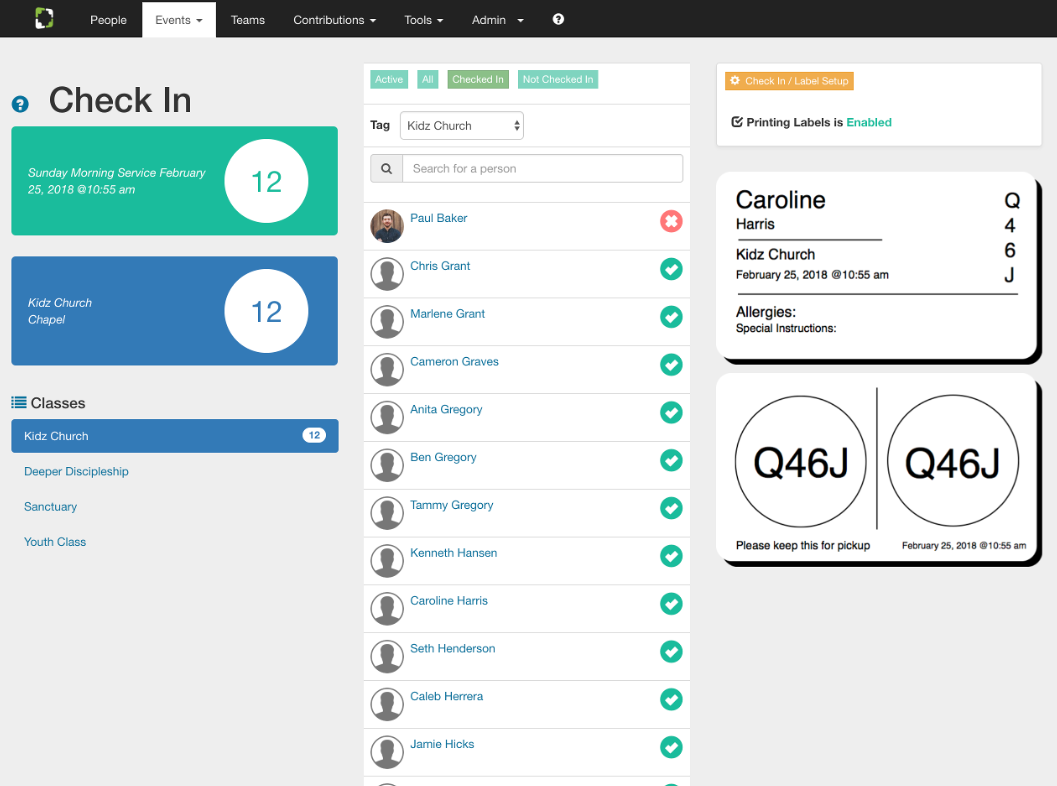The width and height of the screenshot is (1057, 786).
Task: Click the Sunday Morning Service event card
Action: [x=175, y=181]
